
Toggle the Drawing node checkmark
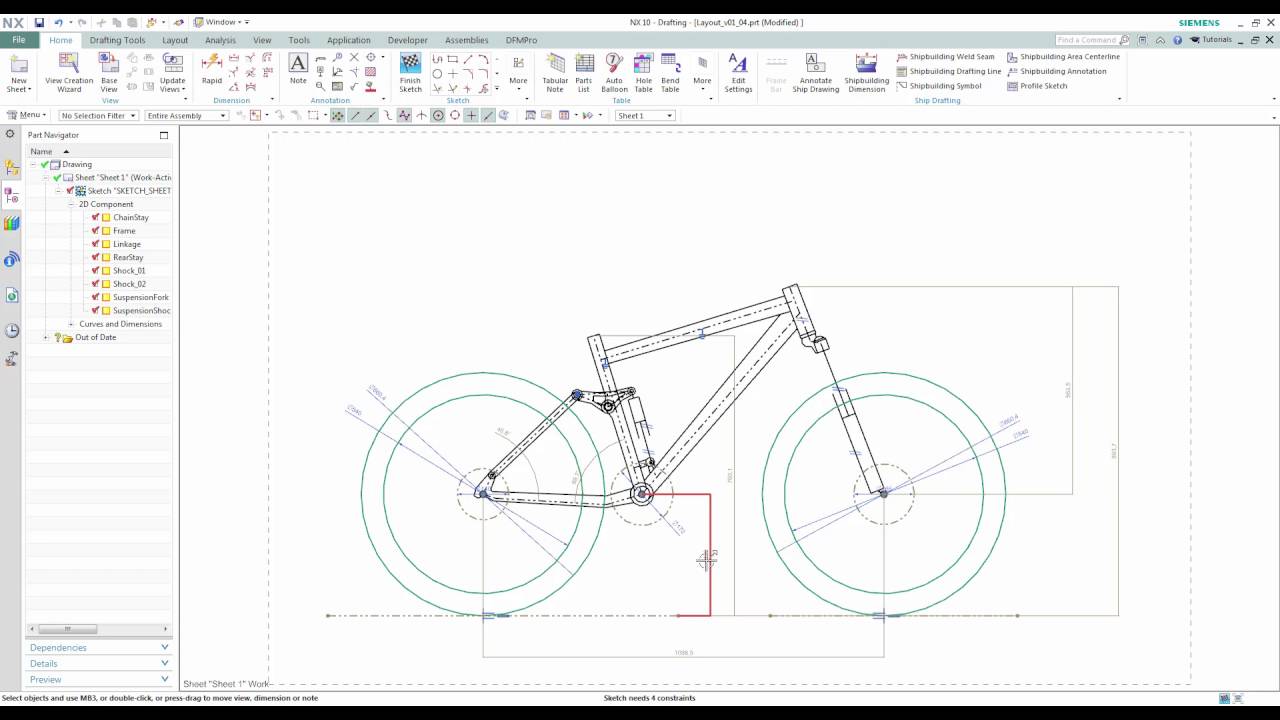pyautogui.click(x=44, y=164)
